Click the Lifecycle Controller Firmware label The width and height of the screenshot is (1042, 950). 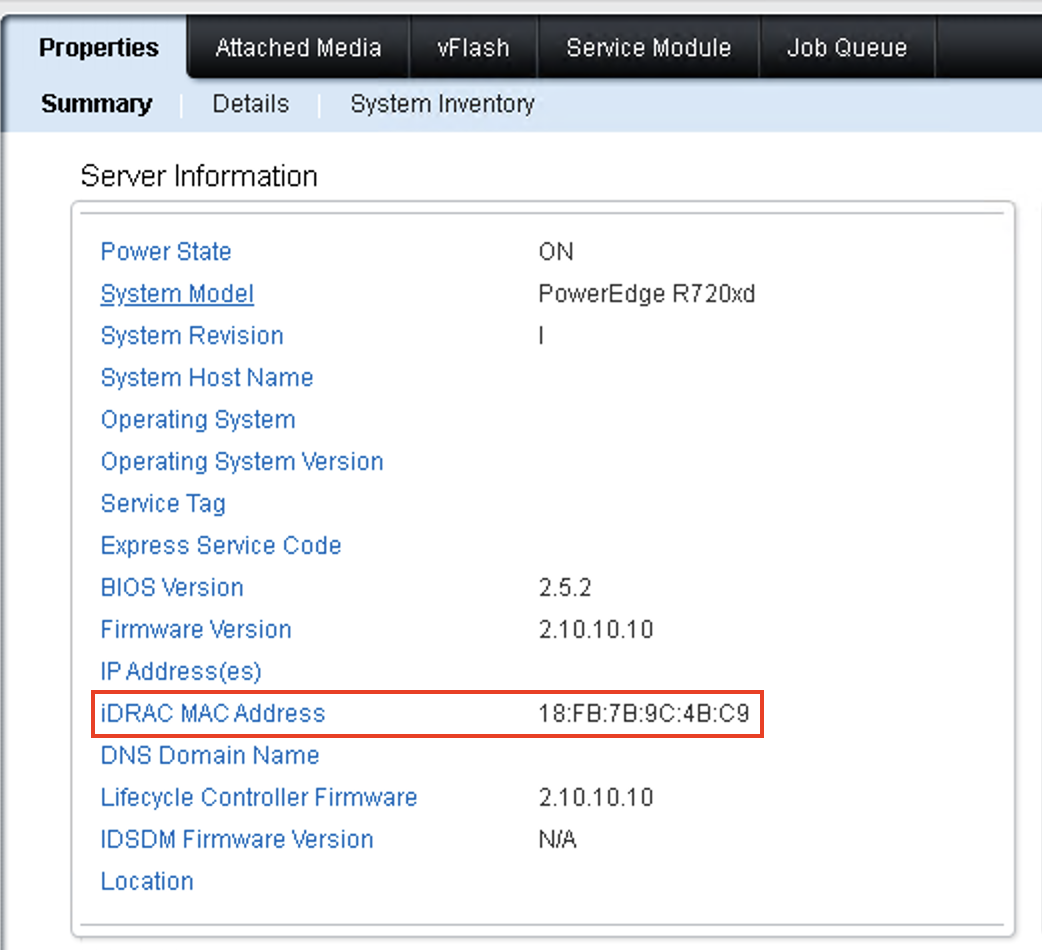pyautogui.click(x=259, y=798)
